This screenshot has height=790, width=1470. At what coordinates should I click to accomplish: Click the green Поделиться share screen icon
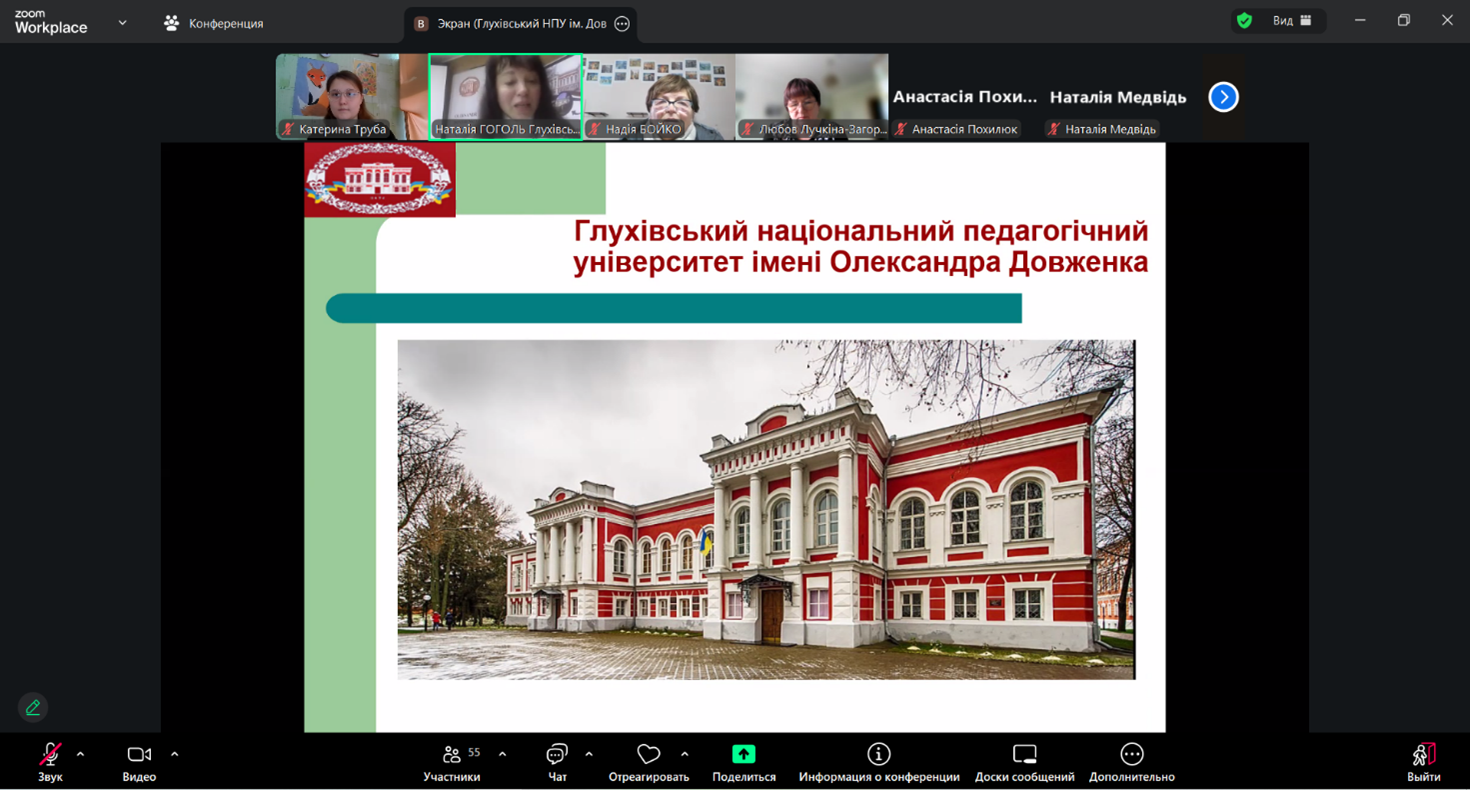(743, 754)
